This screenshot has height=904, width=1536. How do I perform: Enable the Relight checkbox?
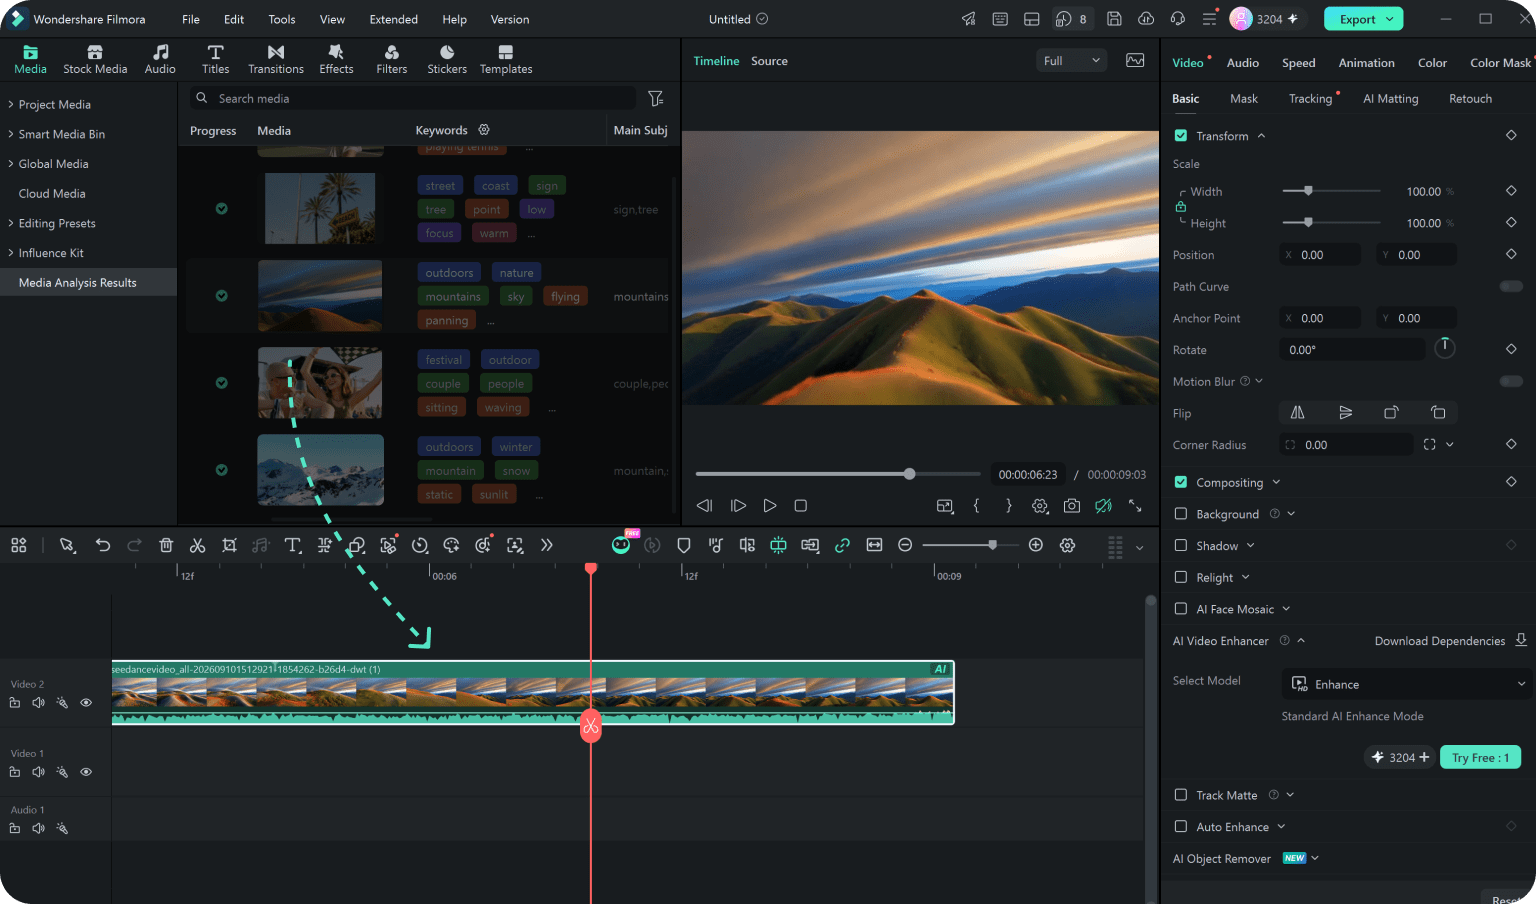[1181, 577]
